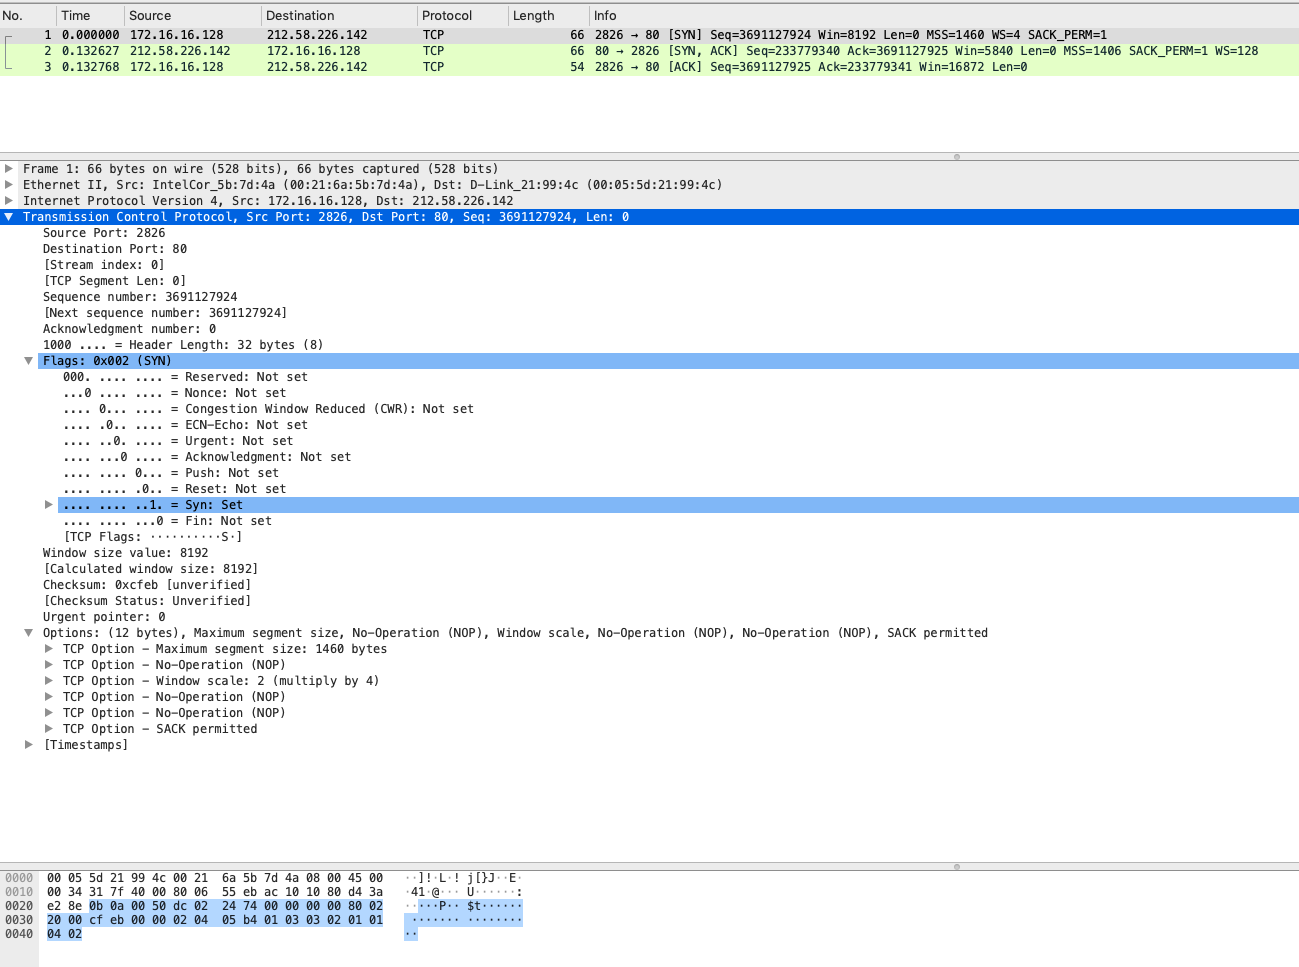
Task: Select Window size value: 8192 field
Action: pos(126,553)
